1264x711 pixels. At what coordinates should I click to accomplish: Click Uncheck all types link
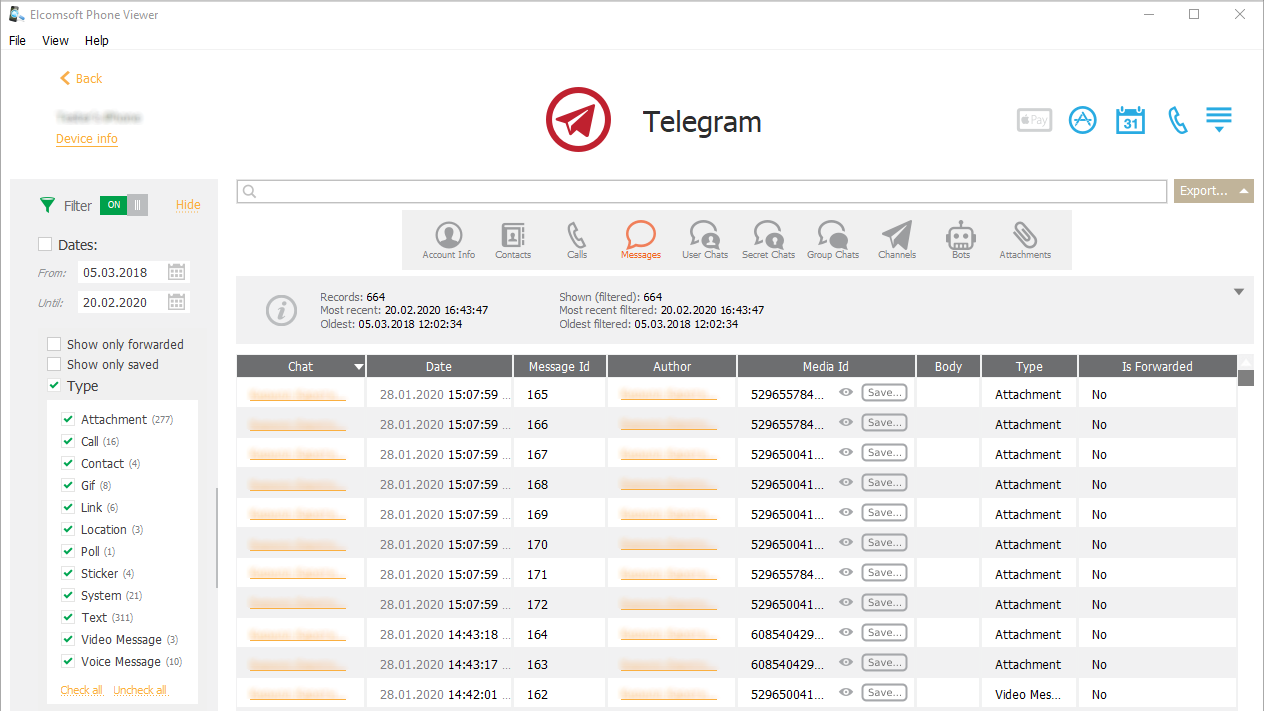(x=140, y=690)
